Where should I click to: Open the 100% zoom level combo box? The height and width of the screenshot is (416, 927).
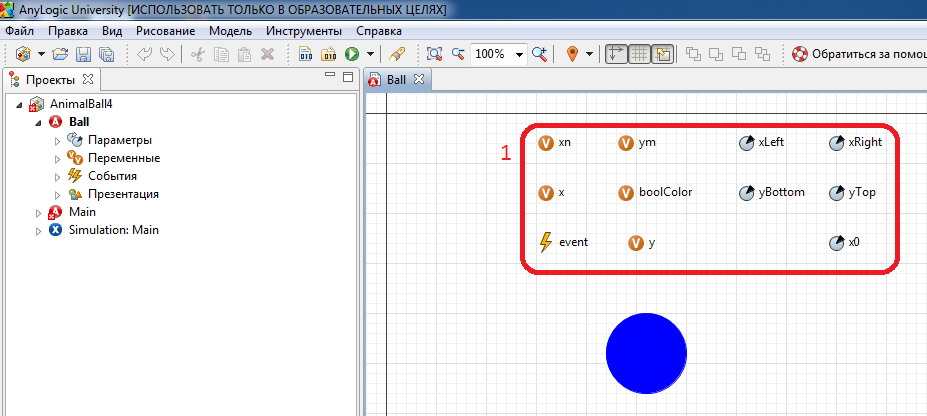499,54
